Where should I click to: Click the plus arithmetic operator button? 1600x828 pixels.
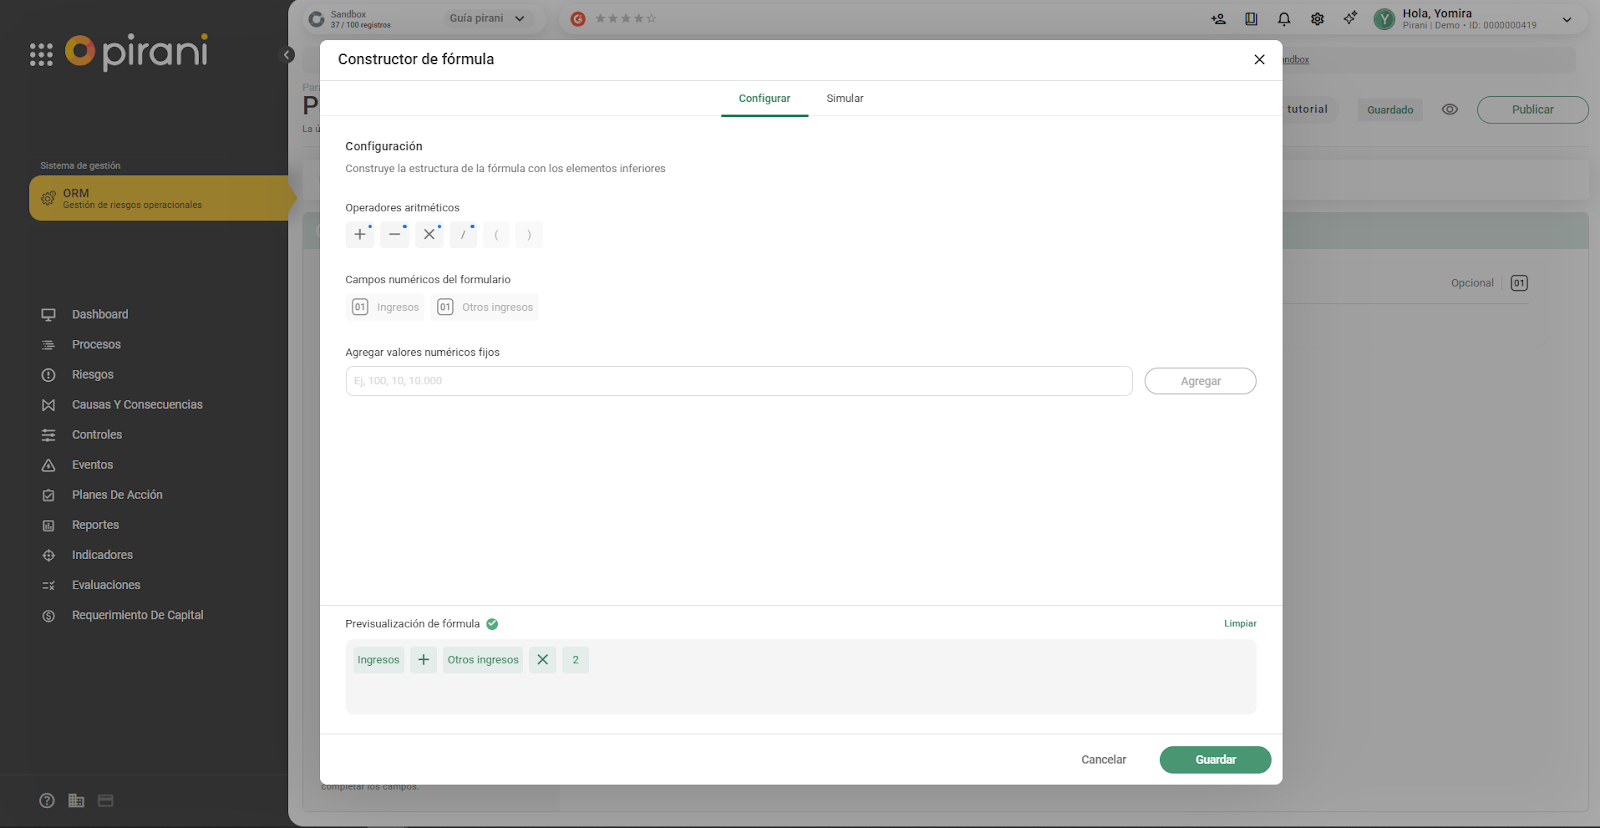360,235
